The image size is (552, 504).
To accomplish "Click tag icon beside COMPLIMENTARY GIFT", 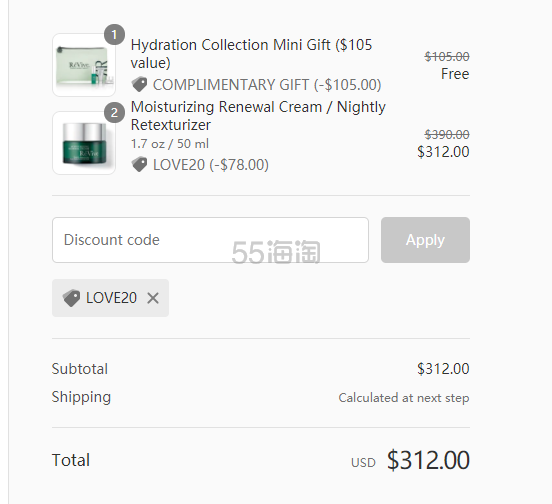I will coord(139,84).
